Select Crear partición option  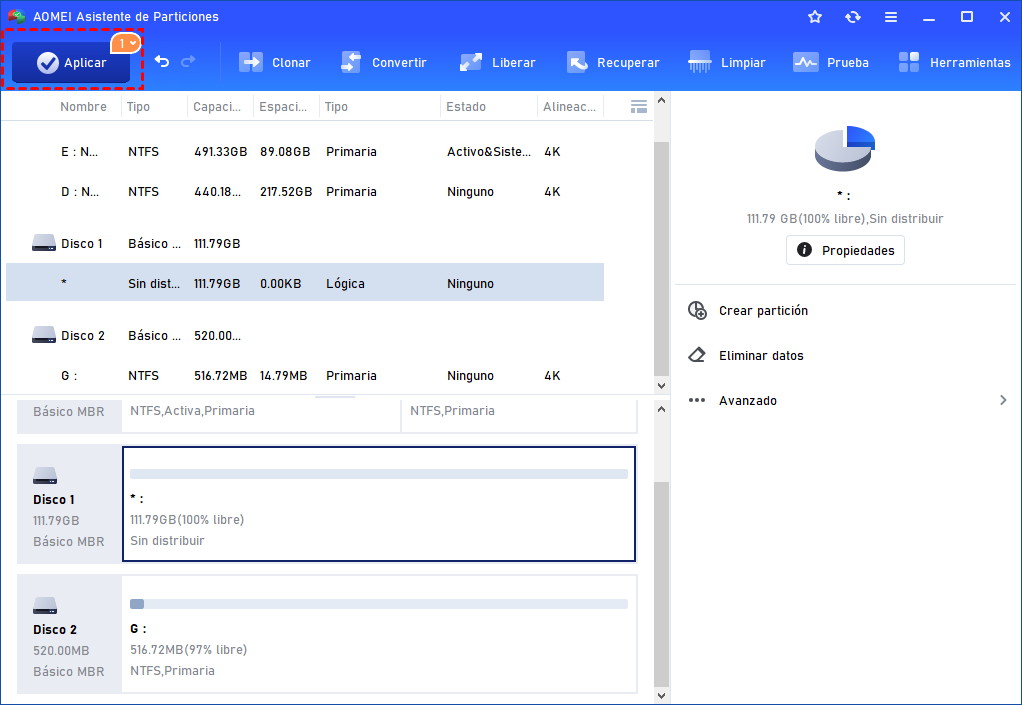[x=763, y=311]
